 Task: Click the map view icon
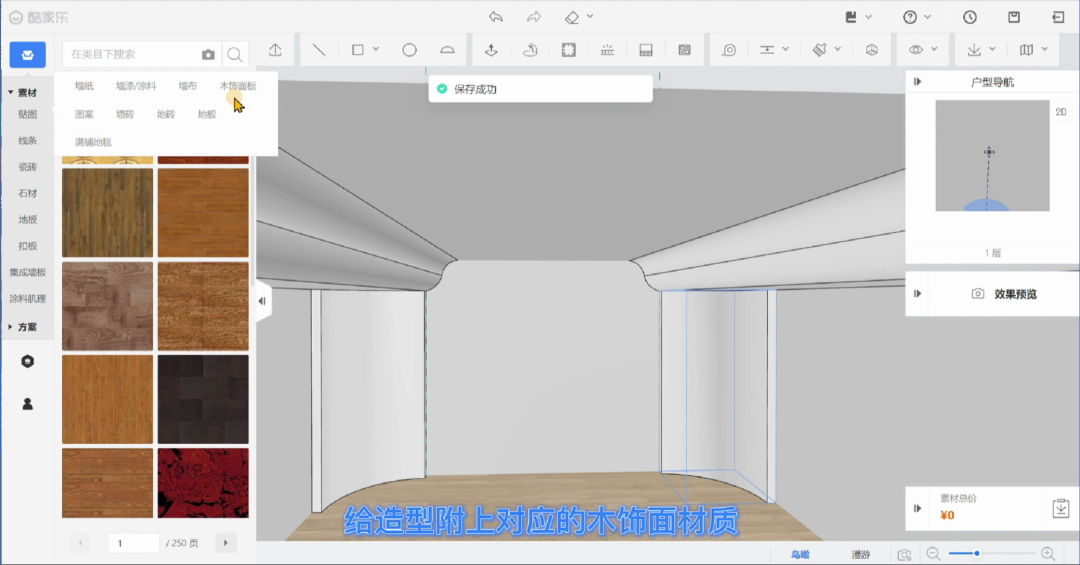tap(1026, 50)
